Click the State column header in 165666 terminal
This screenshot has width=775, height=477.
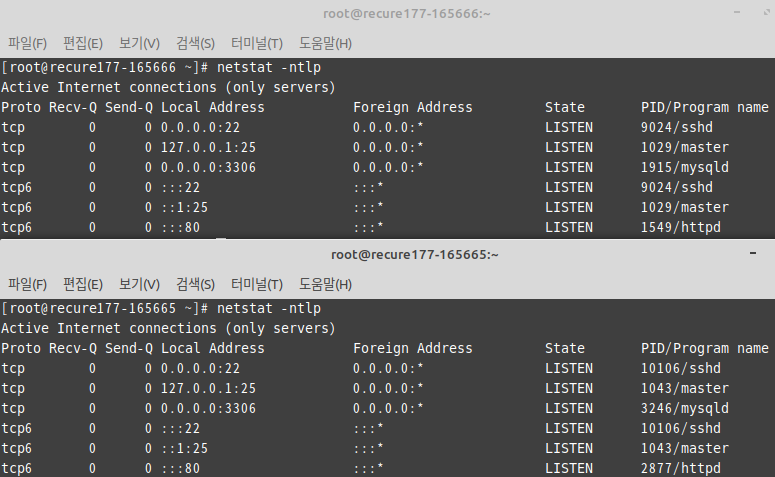tap(564, 107)
